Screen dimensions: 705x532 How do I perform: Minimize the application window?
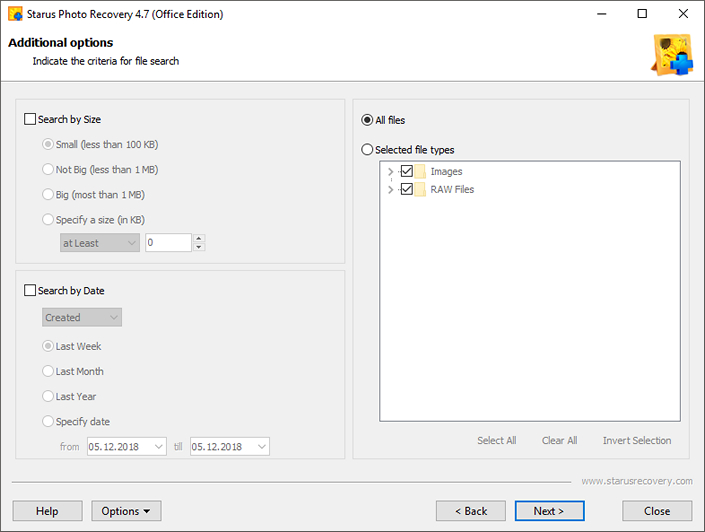click(602, 13)
